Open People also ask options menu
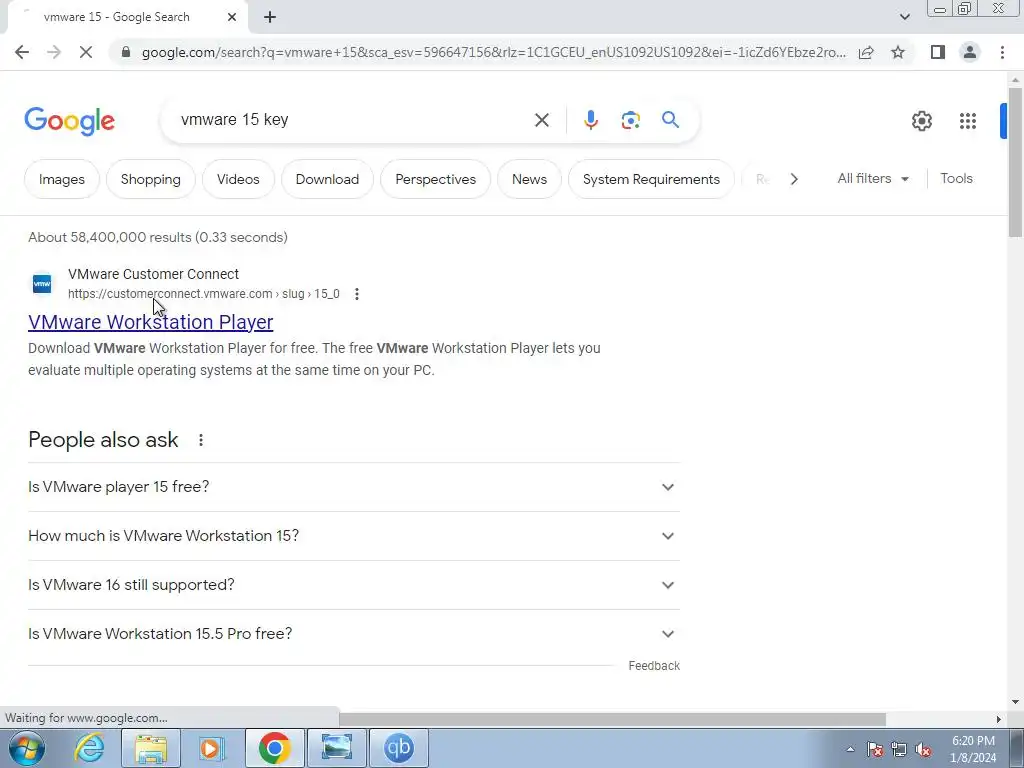Viewport: 1024px width, 768px height. [x=200, y=440]
